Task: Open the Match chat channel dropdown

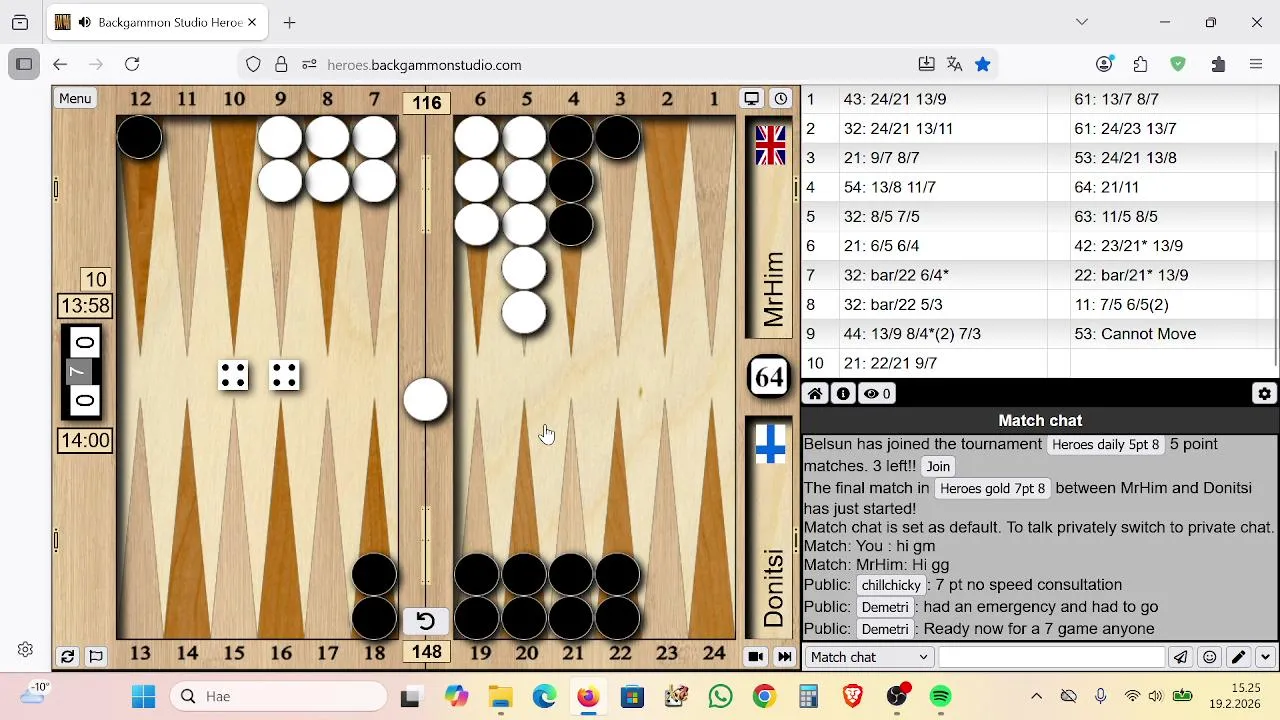Action: coord(869,657)
